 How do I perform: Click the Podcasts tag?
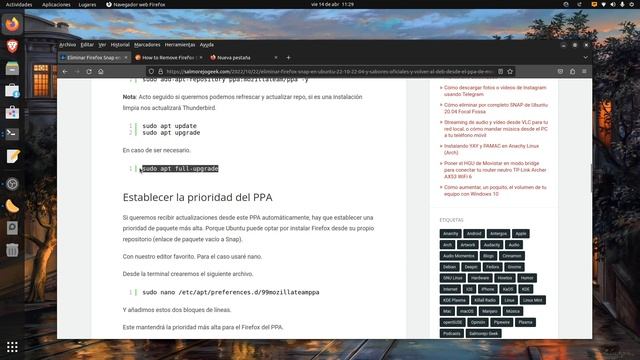451,333
